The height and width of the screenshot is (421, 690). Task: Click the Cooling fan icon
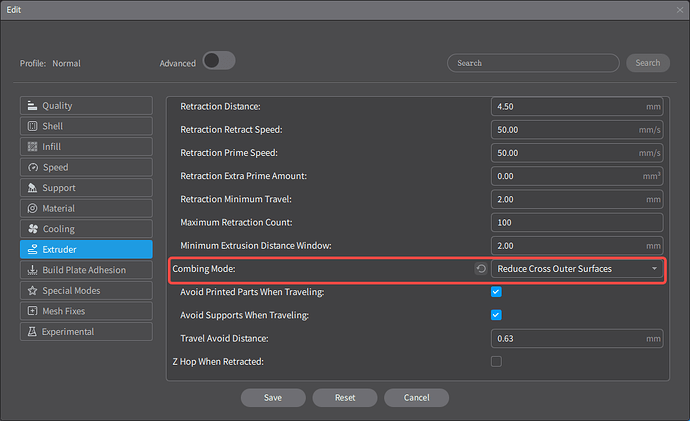[33, 229]
